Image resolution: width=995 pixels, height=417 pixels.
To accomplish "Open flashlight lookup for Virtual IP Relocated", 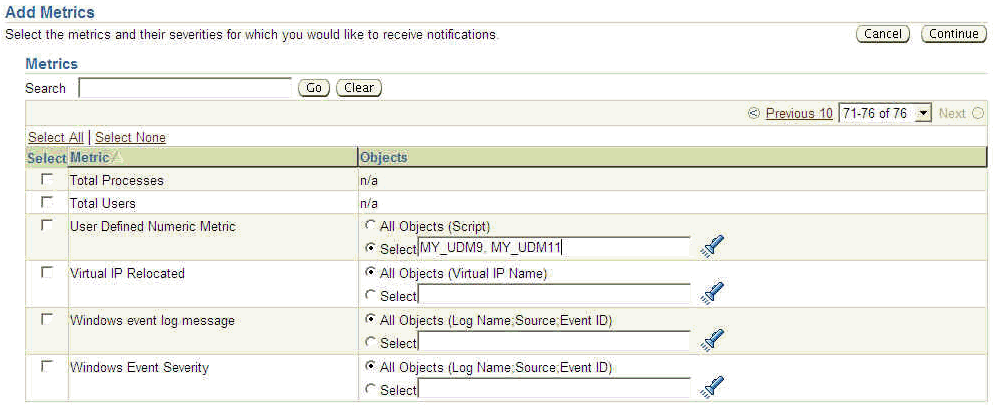I will pyautogui.click(x=713, y=293).
